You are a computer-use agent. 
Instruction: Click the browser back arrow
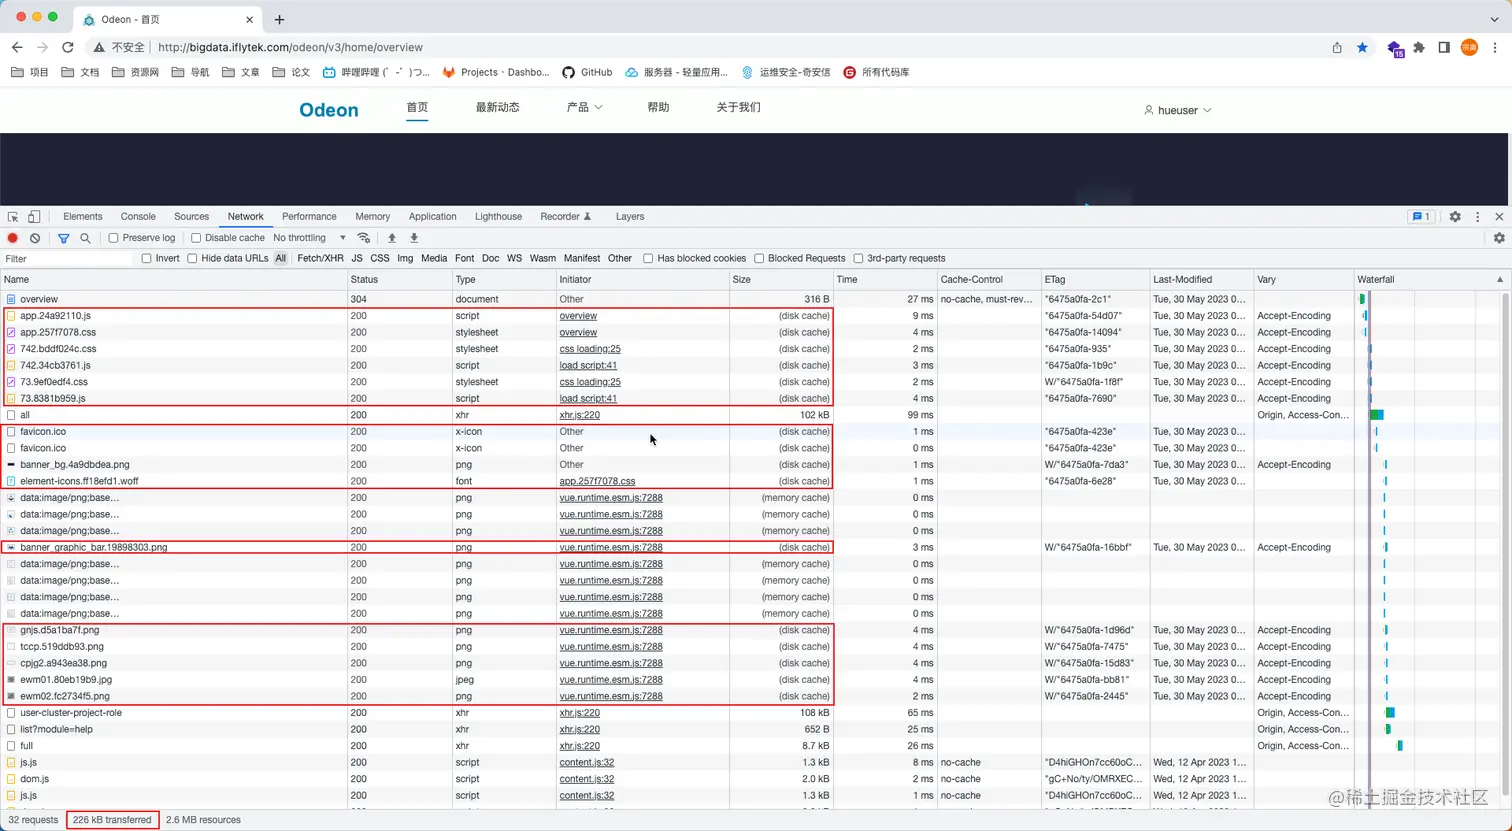17,47
